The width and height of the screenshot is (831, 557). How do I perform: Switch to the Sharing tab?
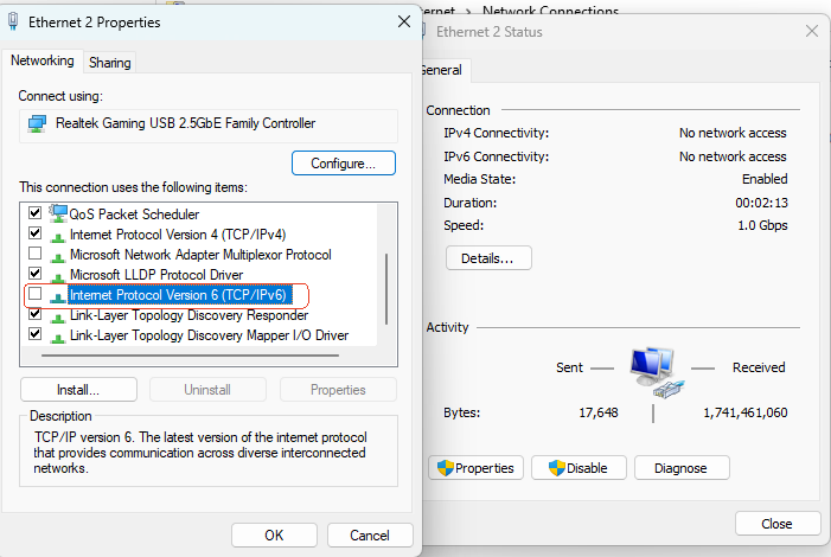point(110,62)
